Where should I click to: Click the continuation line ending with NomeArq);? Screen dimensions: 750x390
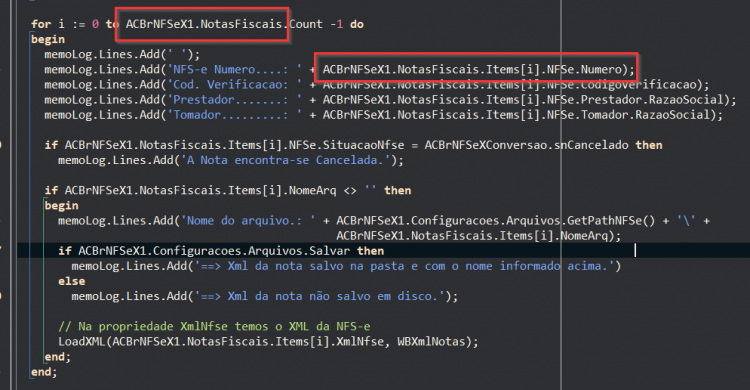click(478, 236)
